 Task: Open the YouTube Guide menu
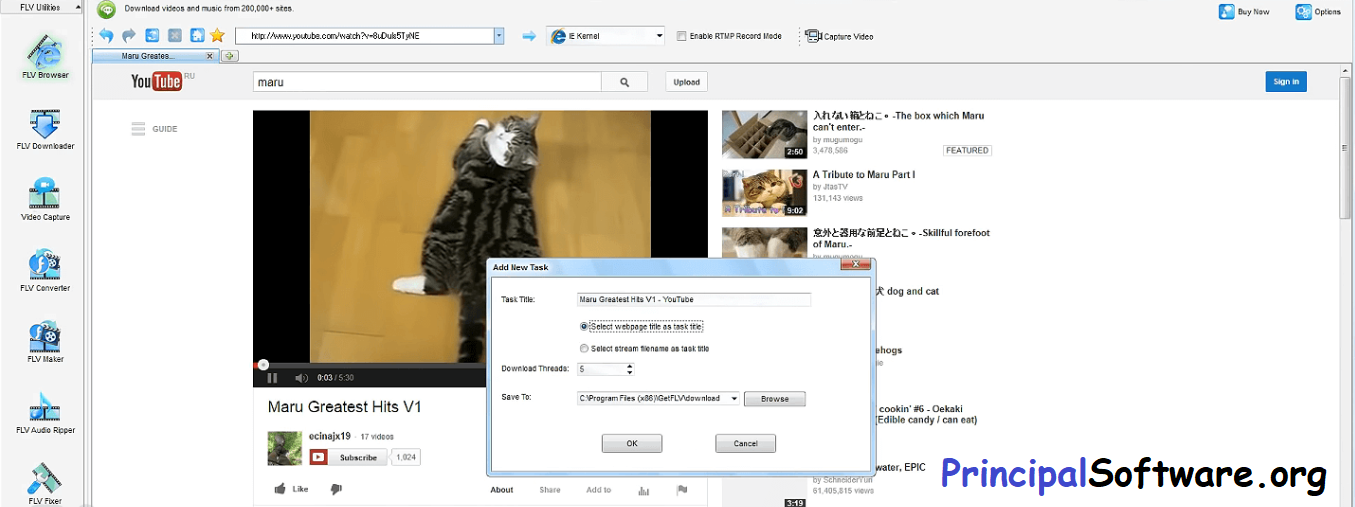coord(155,129)
